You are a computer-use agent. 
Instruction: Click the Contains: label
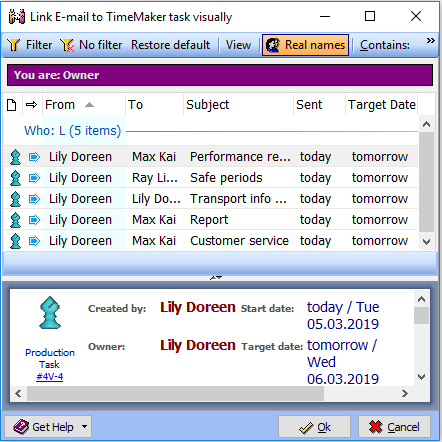[x=385, y=45]
